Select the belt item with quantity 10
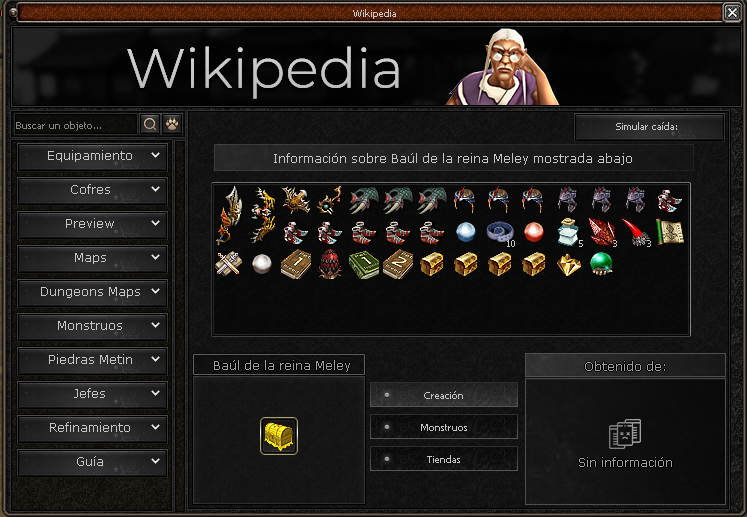 tap(500, 233)
